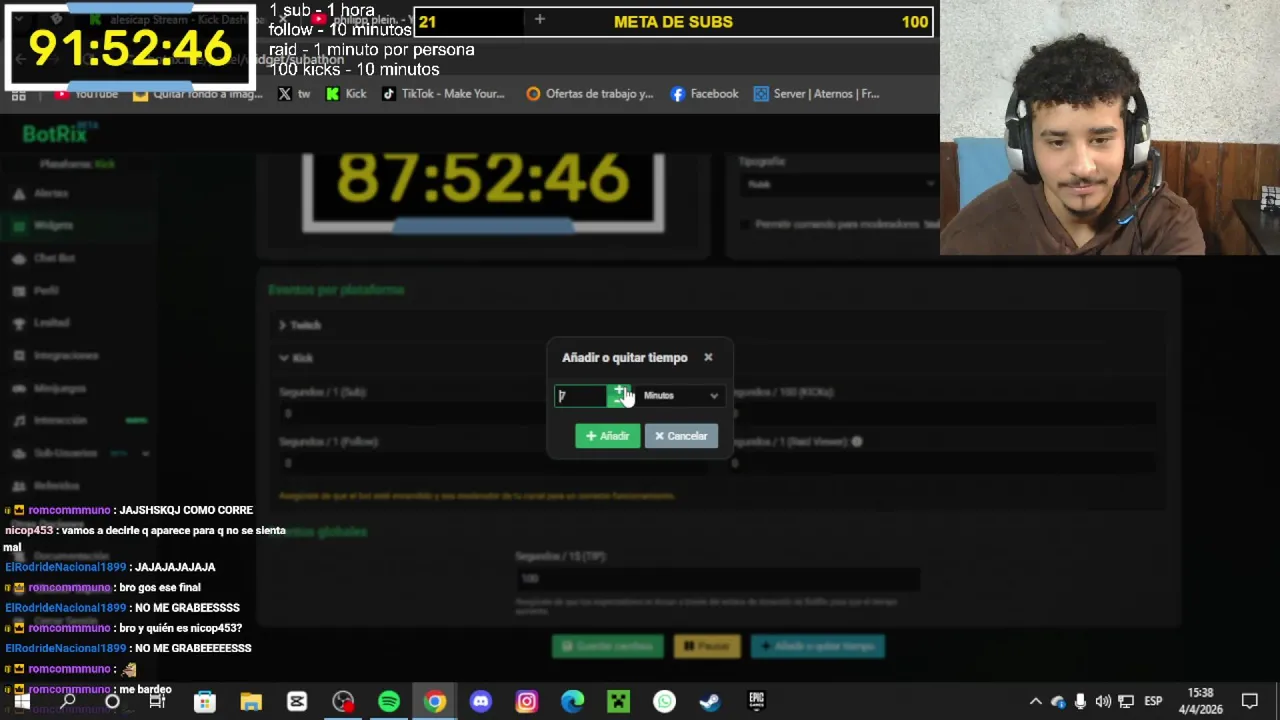Open Instagram from the taskbar

pyautogui.click(x=527, y=702)
